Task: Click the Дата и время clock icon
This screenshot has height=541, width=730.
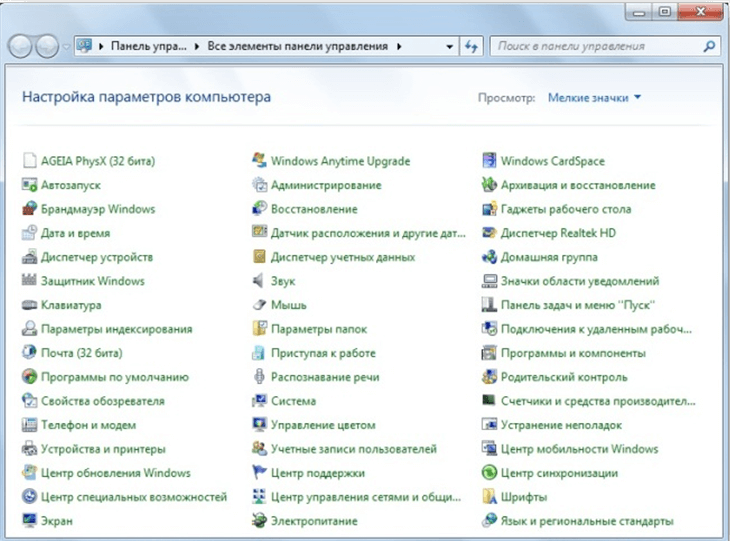Action: point(29,233)
